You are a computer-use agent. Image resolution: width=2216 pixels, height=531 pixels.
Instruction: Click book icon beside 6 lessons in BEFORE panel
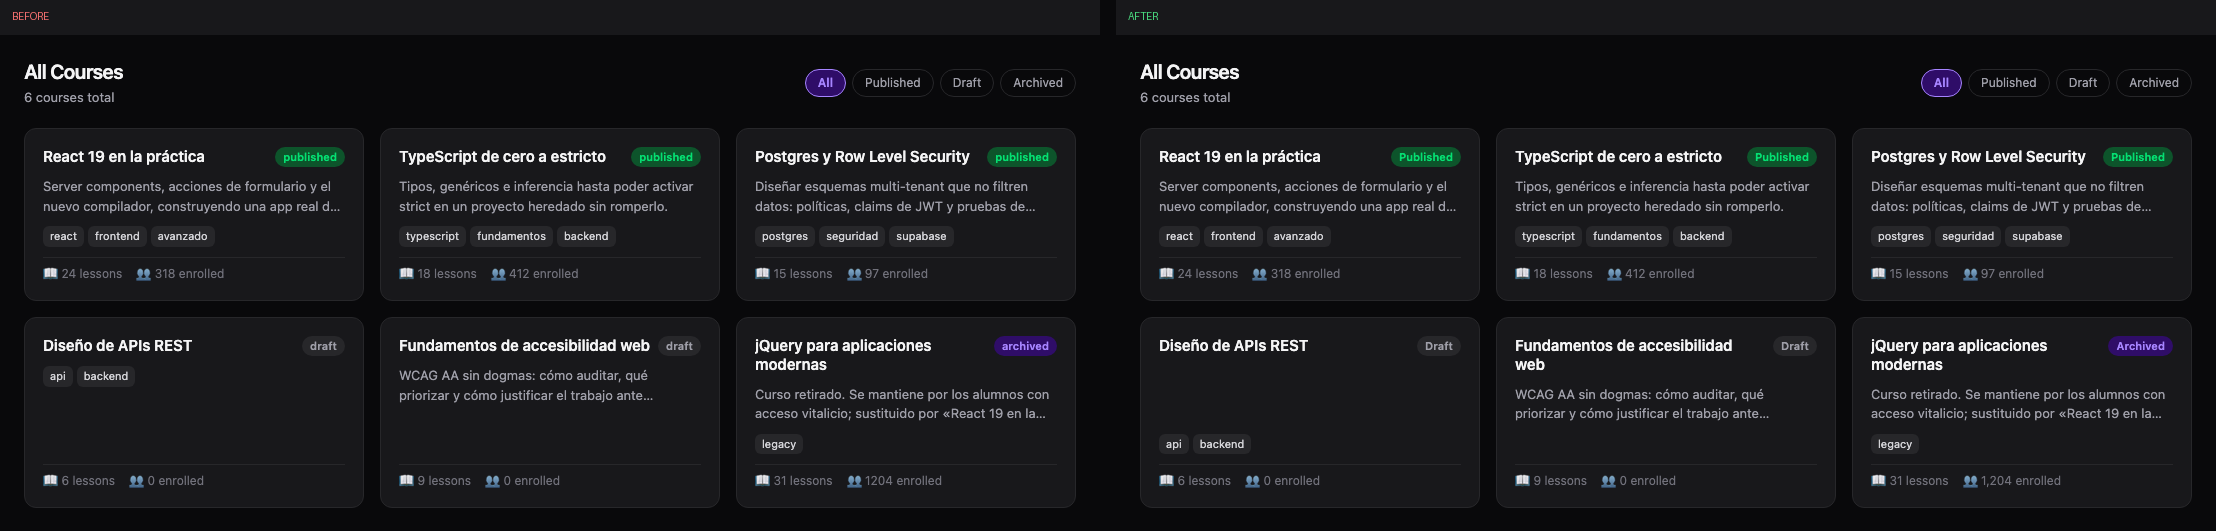coord(50,481)
